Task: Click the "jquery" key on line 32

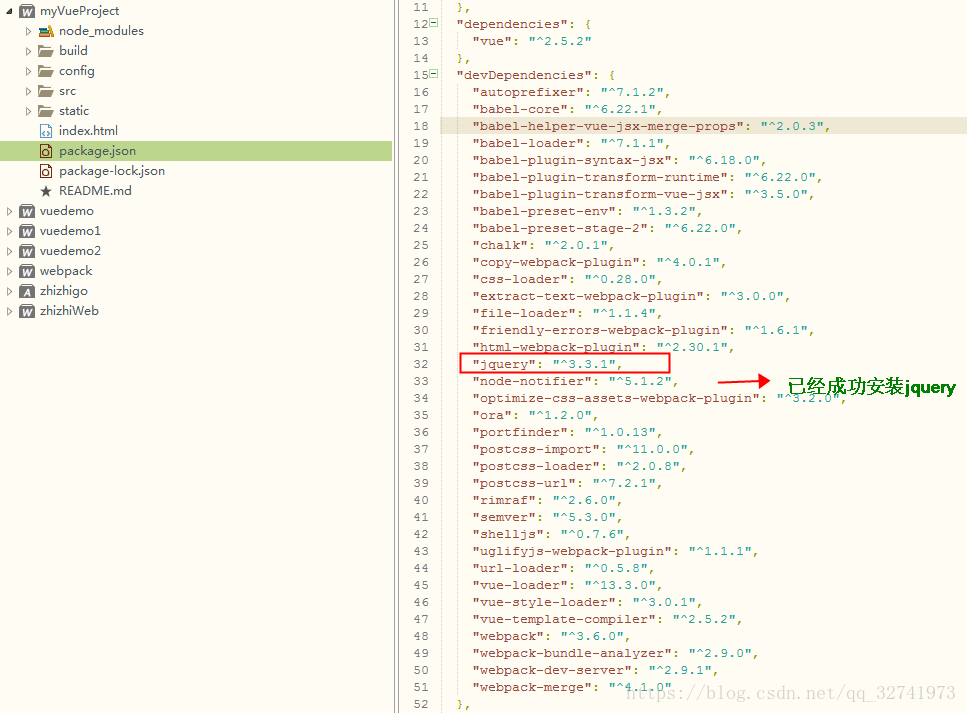Action: pyautogui.click(x=504, y=364)
